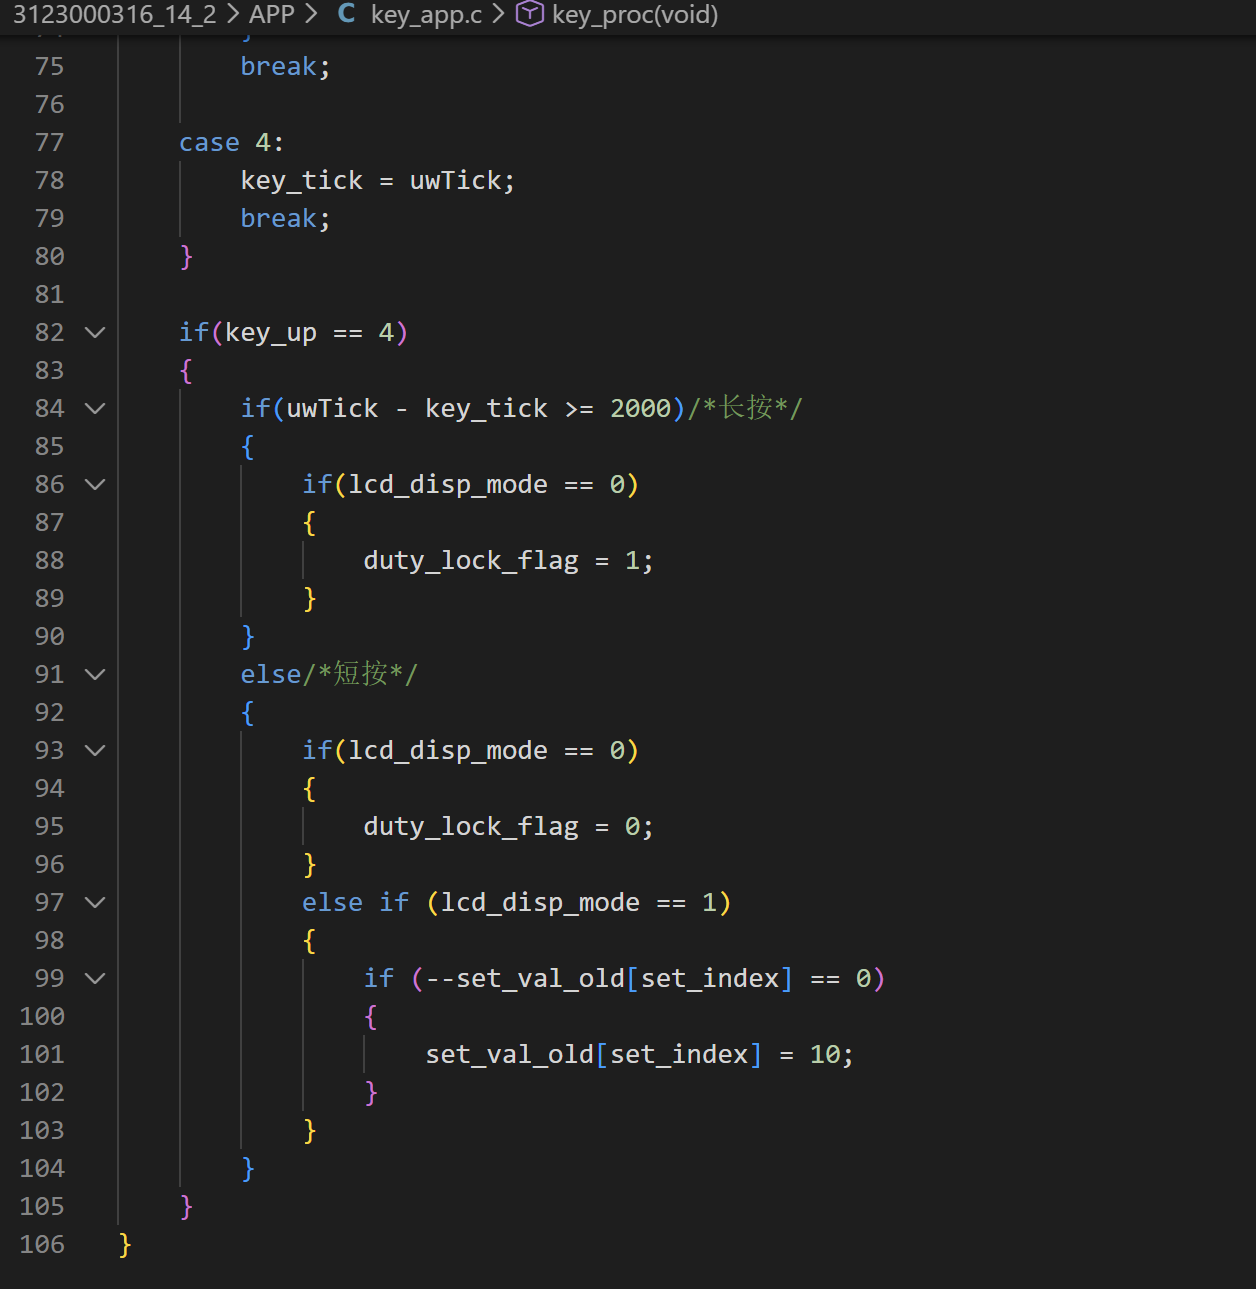
Task: Click set_index on line 101
Action: (x=679, y=1054)
